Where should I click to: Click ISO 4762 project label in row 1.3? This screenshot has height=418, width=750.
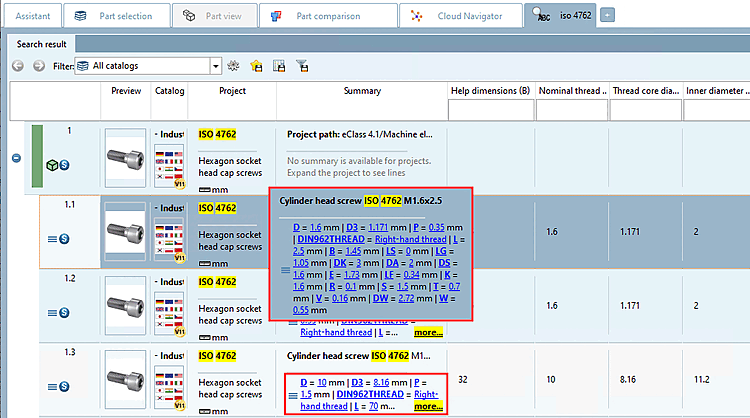(x=217, y=356)
